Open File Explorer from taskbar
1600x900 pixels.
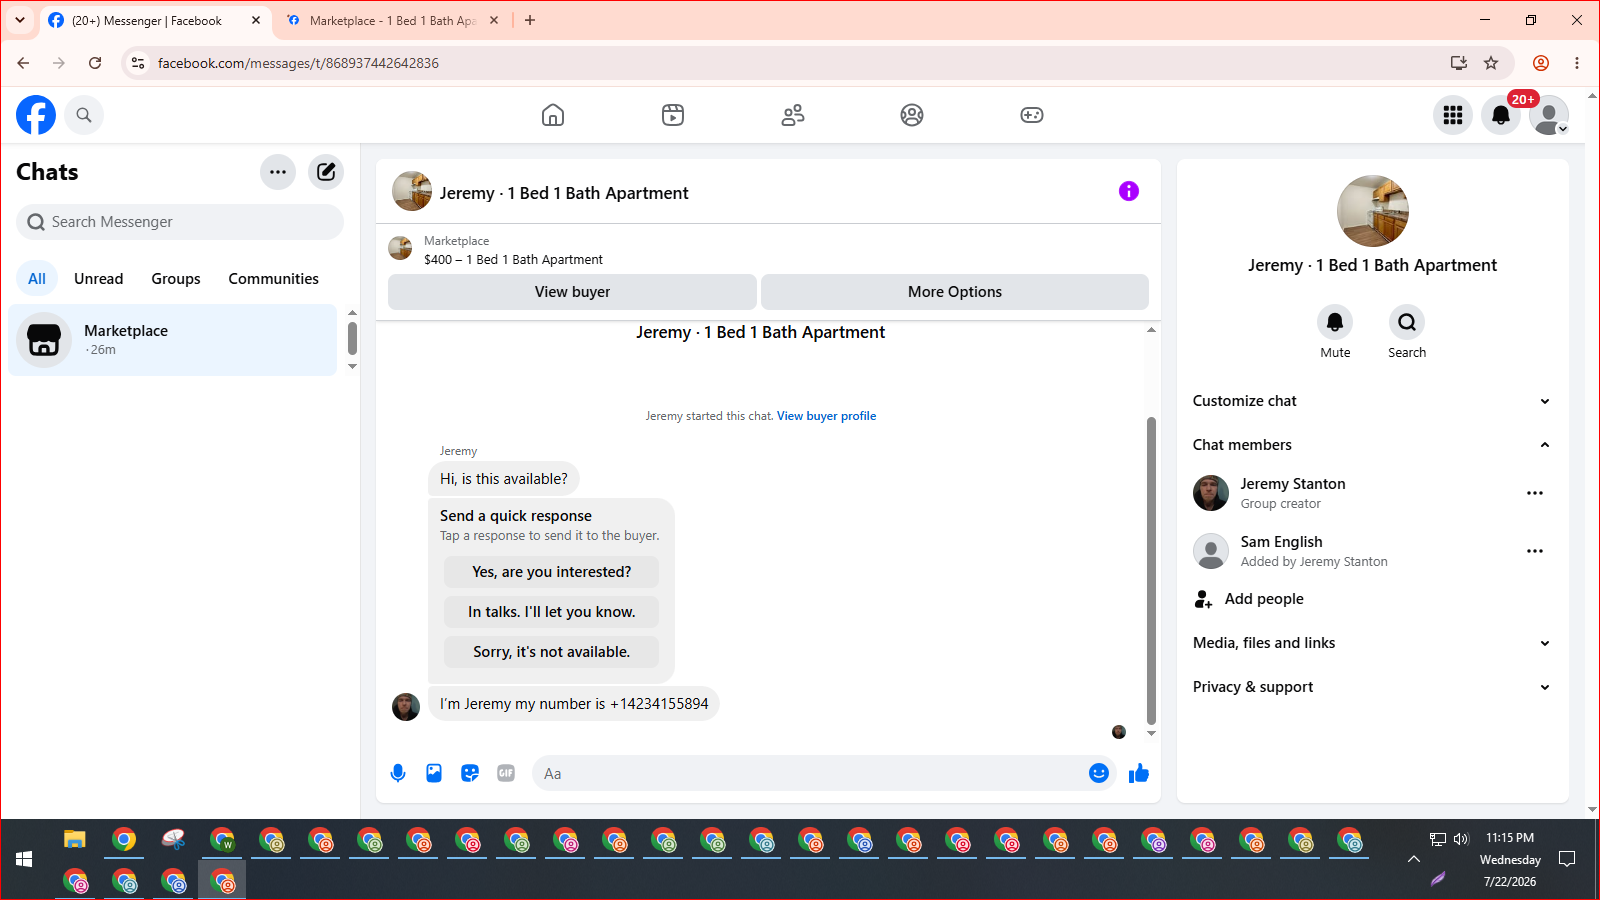(x=75, y=839)
